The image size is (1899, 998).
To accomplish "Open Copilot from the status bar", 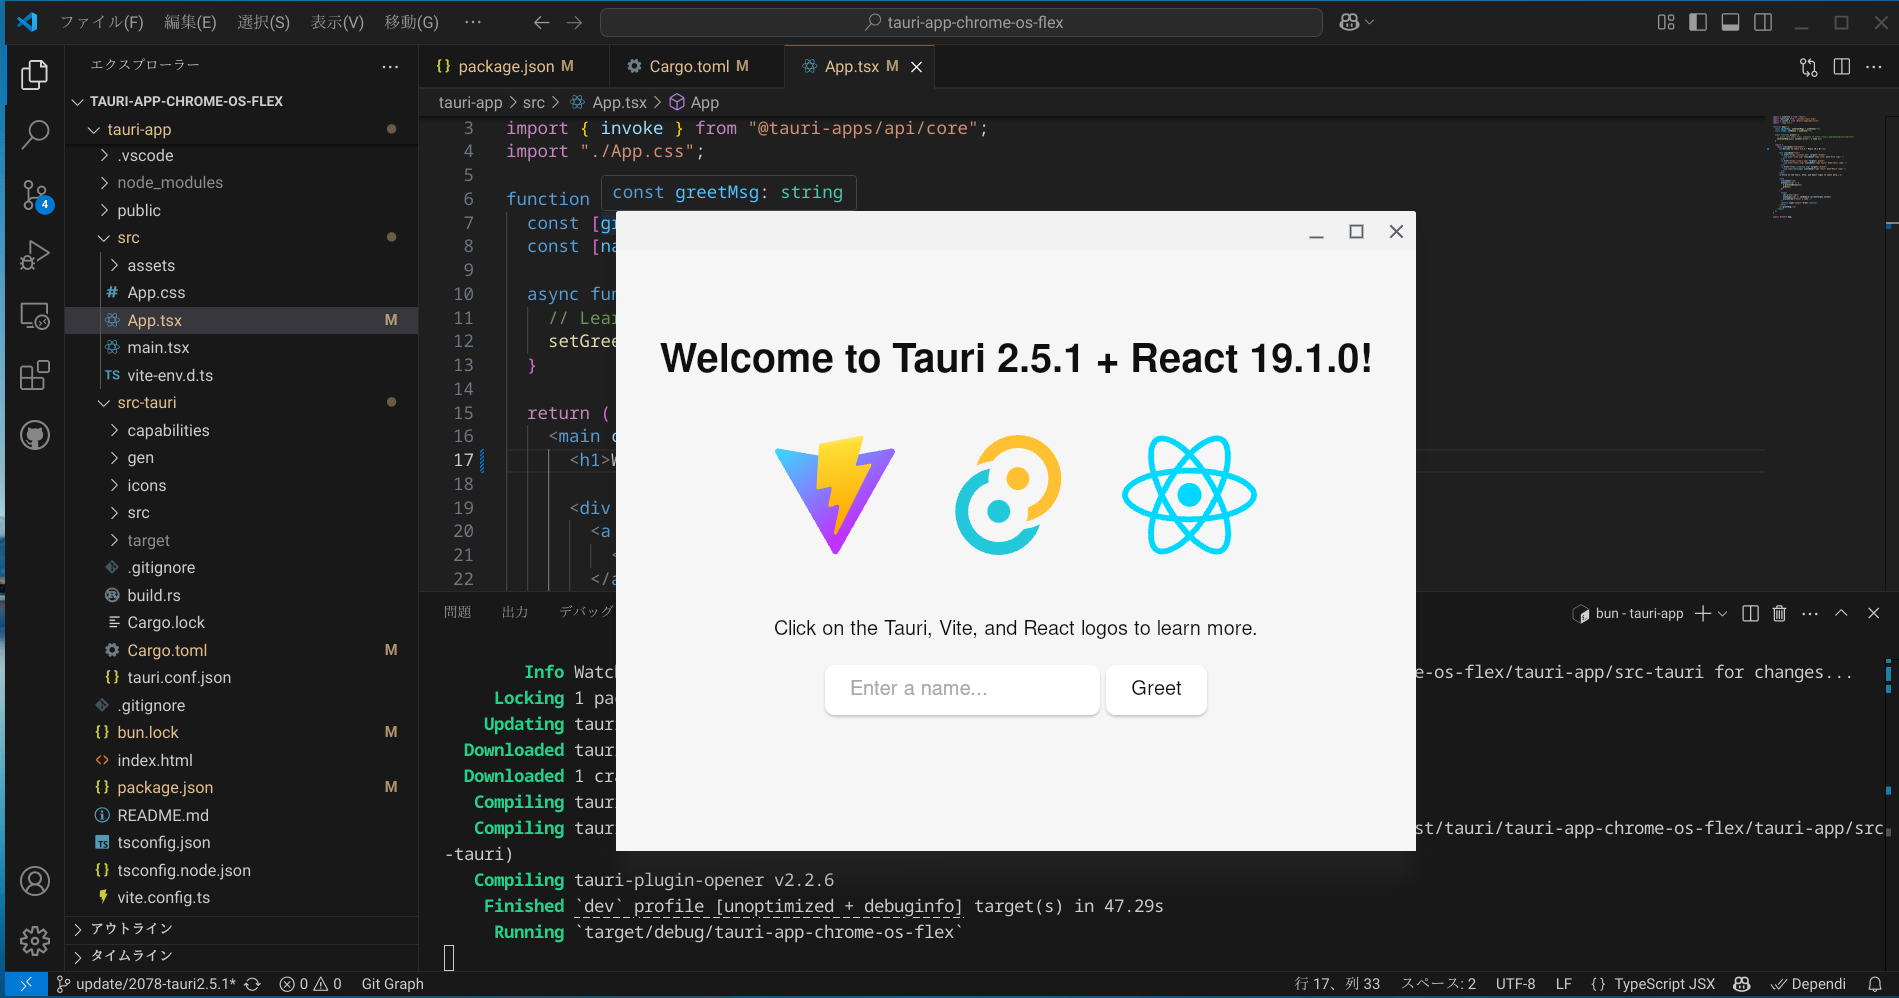I will [1741, 984].
